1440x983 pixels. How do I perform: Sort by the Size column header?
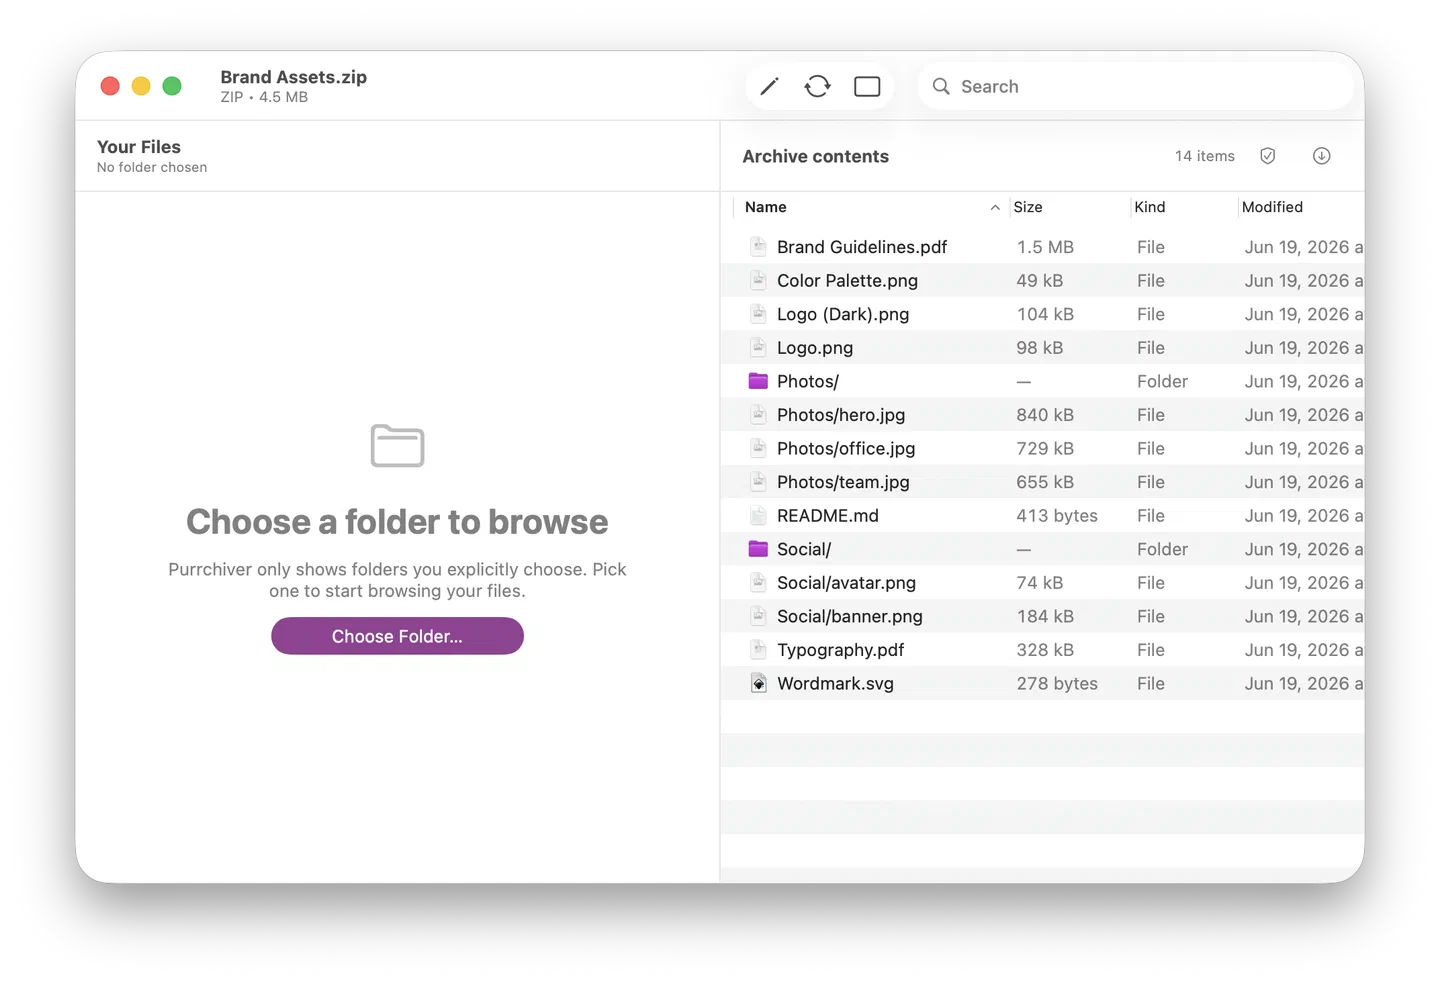[1028, 207]
